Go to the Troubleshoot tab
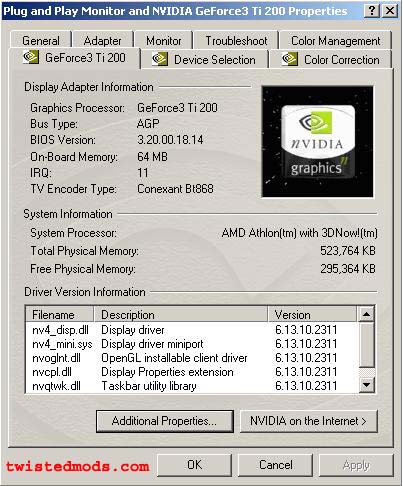This screenshot has height=486, width=403. [236, 41]
